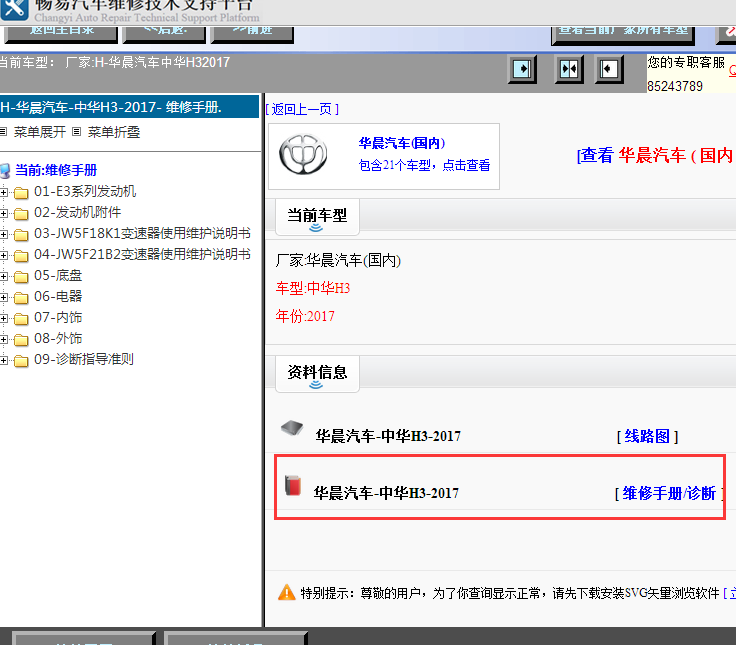
Task: Click the 菜单展开 list icon
Action: tap(3, 132)
